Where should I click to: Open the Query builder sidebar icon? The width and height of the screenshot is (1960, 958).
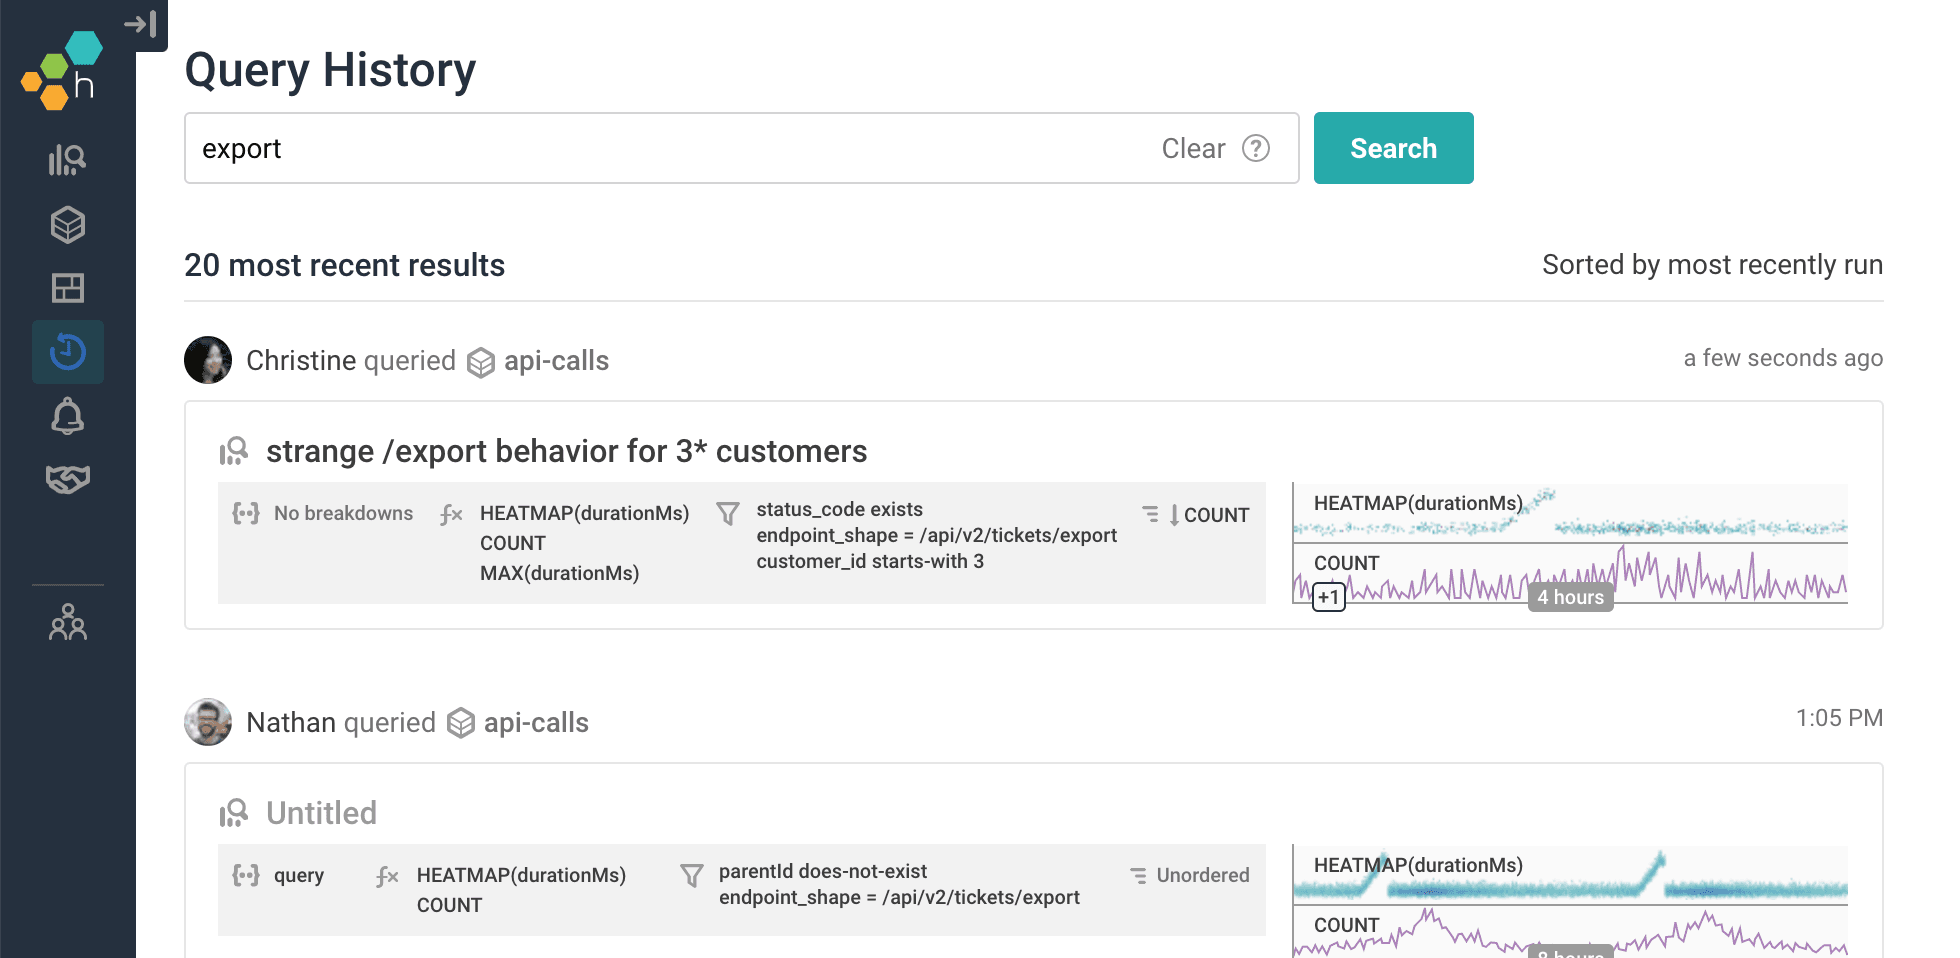(67, 160)
